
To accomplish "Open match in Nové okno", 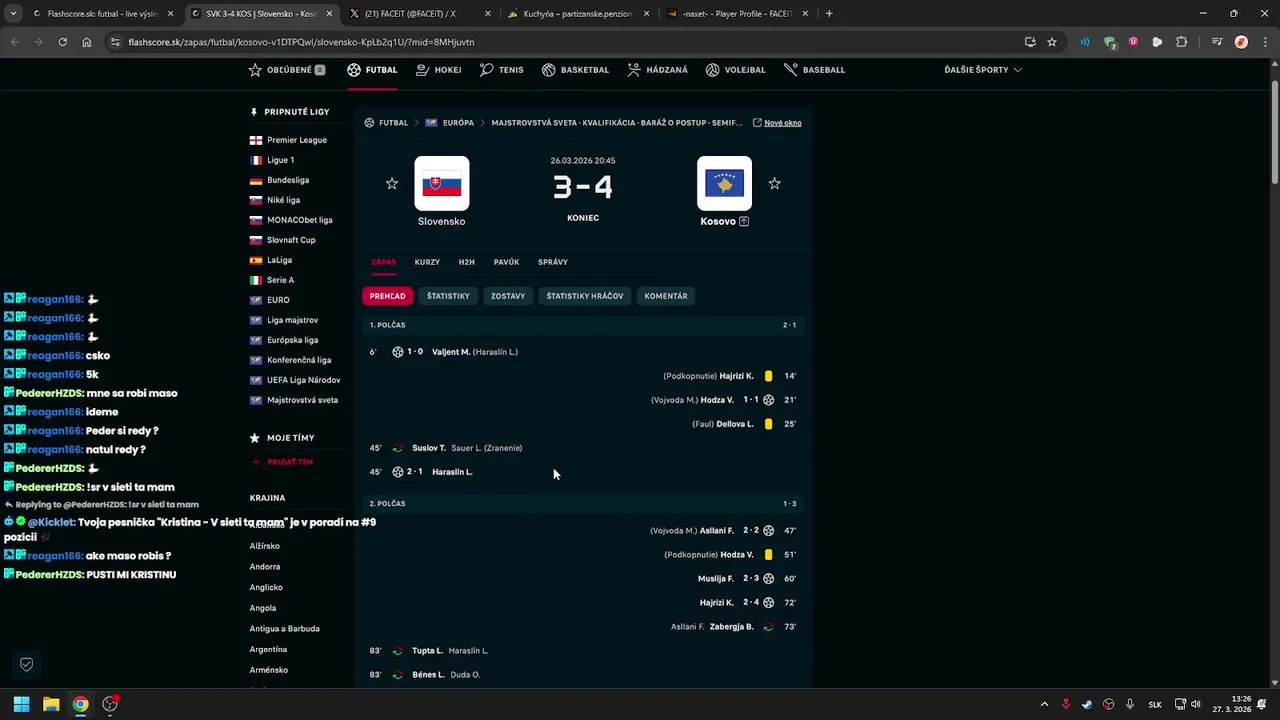I will click(x=777, y=123).
